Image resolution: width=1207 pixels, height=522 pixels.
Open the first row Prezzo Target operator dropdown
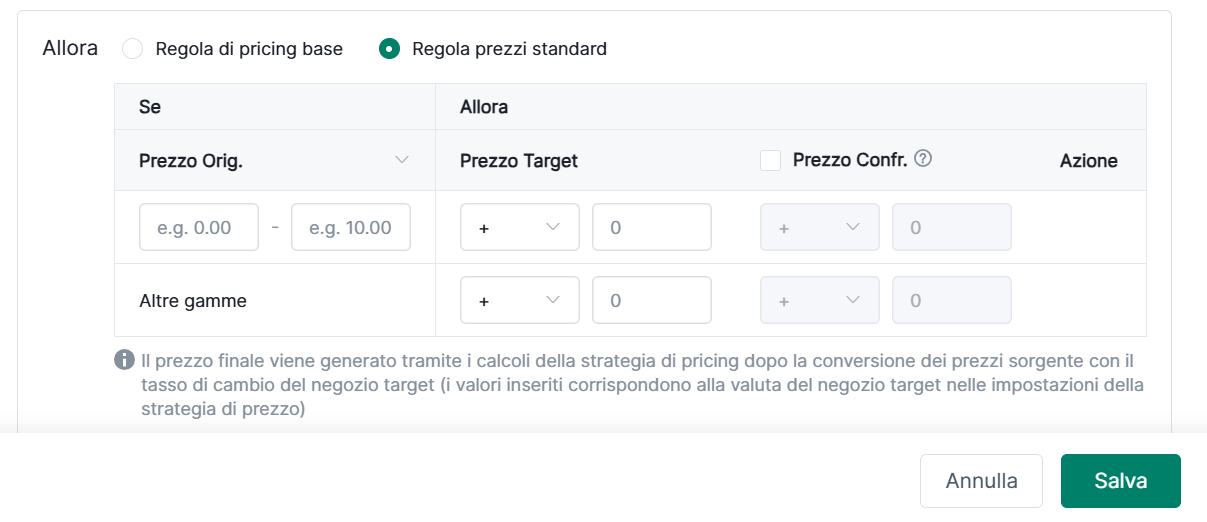point(519,227)
